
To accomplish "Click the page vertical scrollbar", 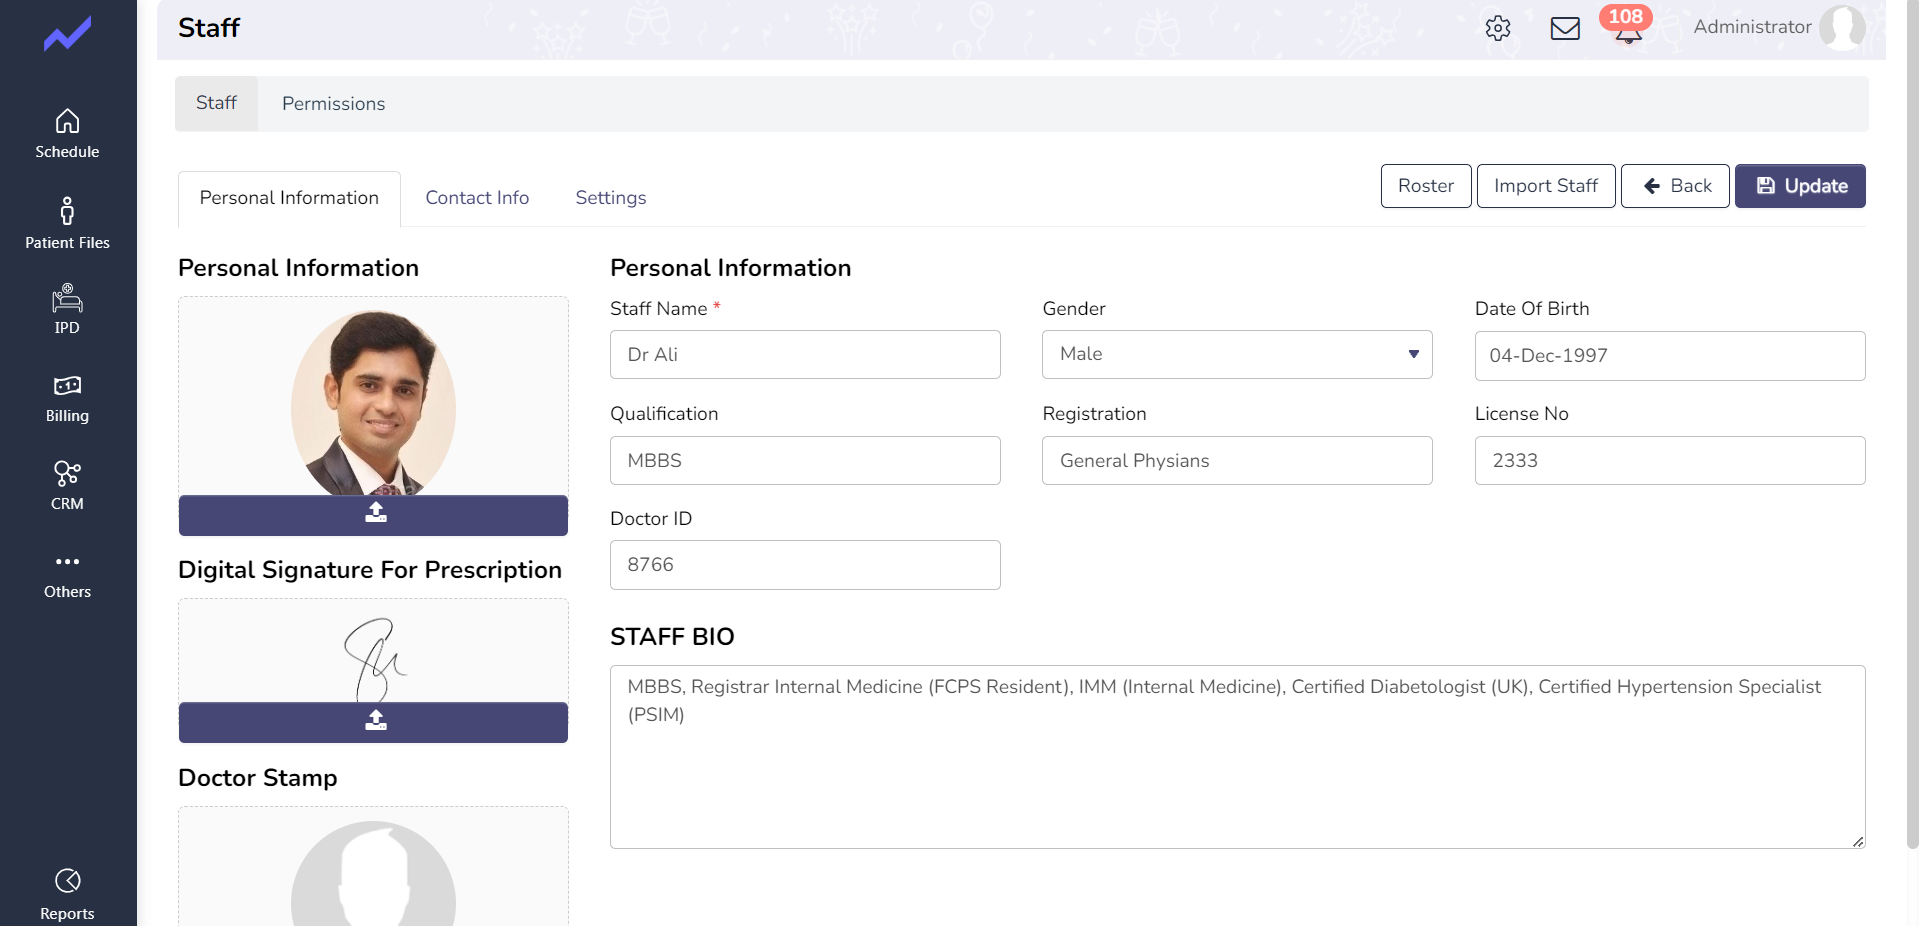I will click(1912, 425).
